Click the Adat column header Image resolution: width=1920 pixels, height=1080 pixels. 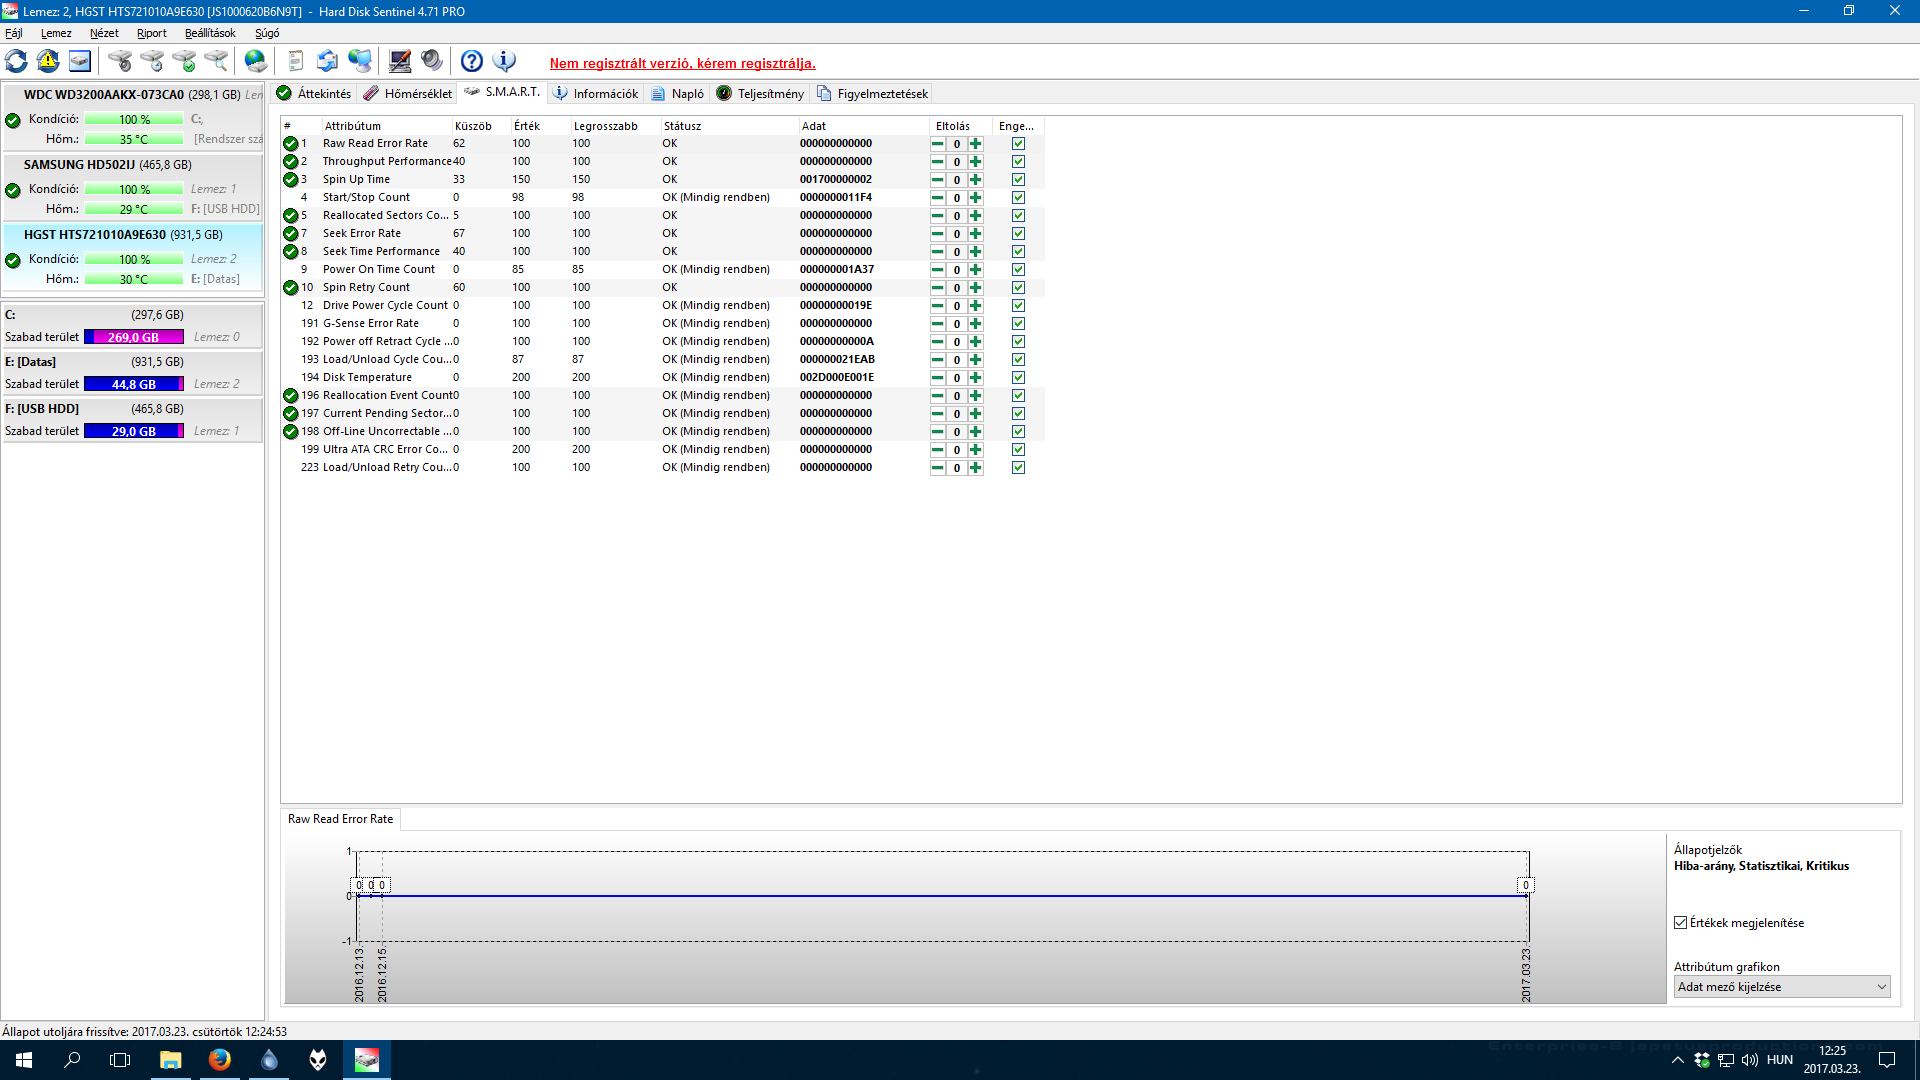864,126
